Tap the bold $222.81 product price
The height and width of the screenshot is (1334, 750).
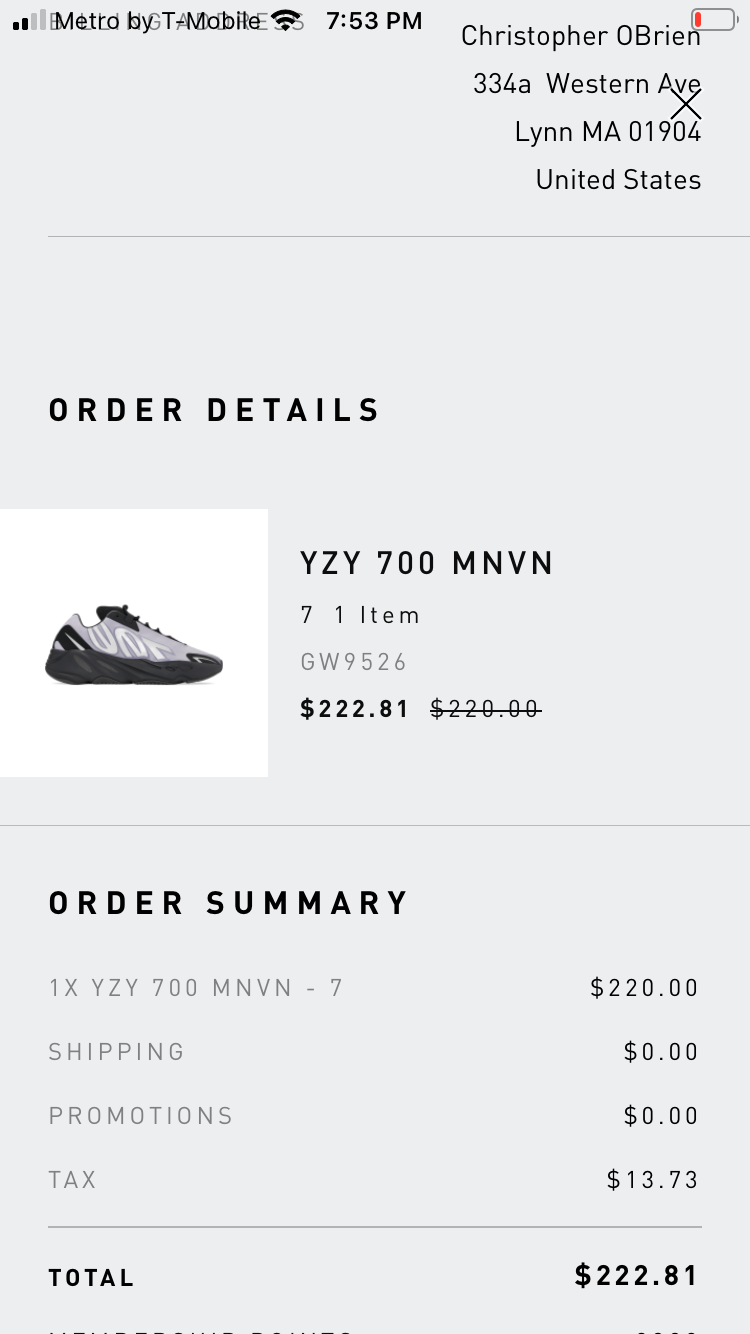355,709
